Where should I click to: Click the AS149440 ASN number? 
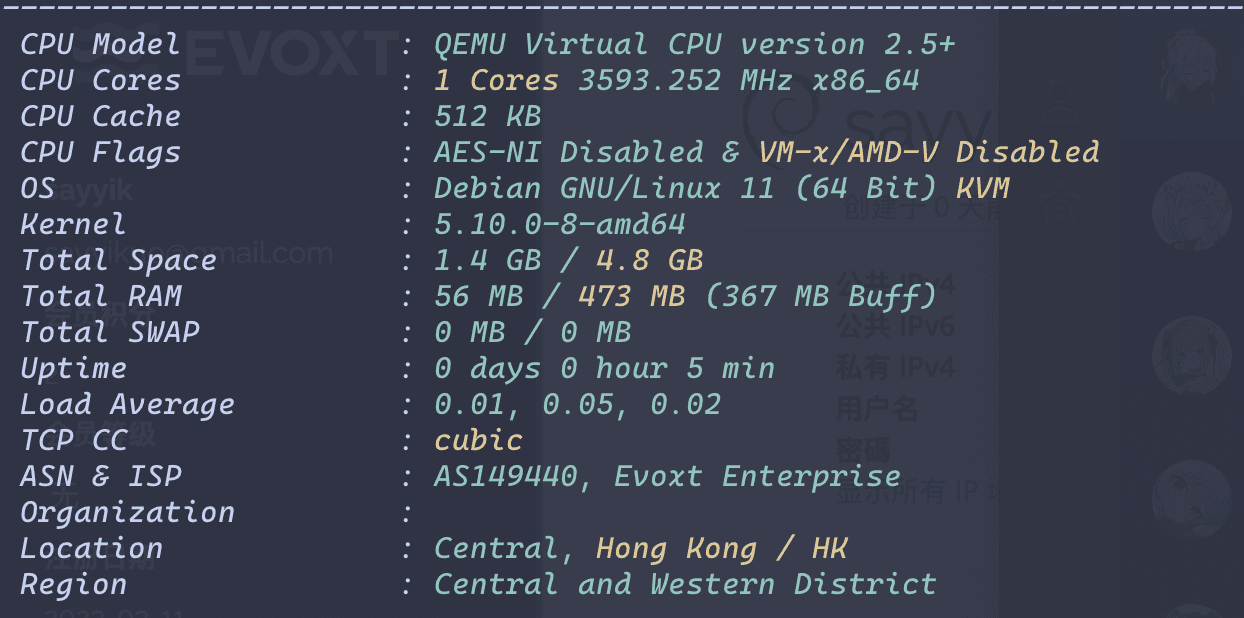(x=505, y=477)
